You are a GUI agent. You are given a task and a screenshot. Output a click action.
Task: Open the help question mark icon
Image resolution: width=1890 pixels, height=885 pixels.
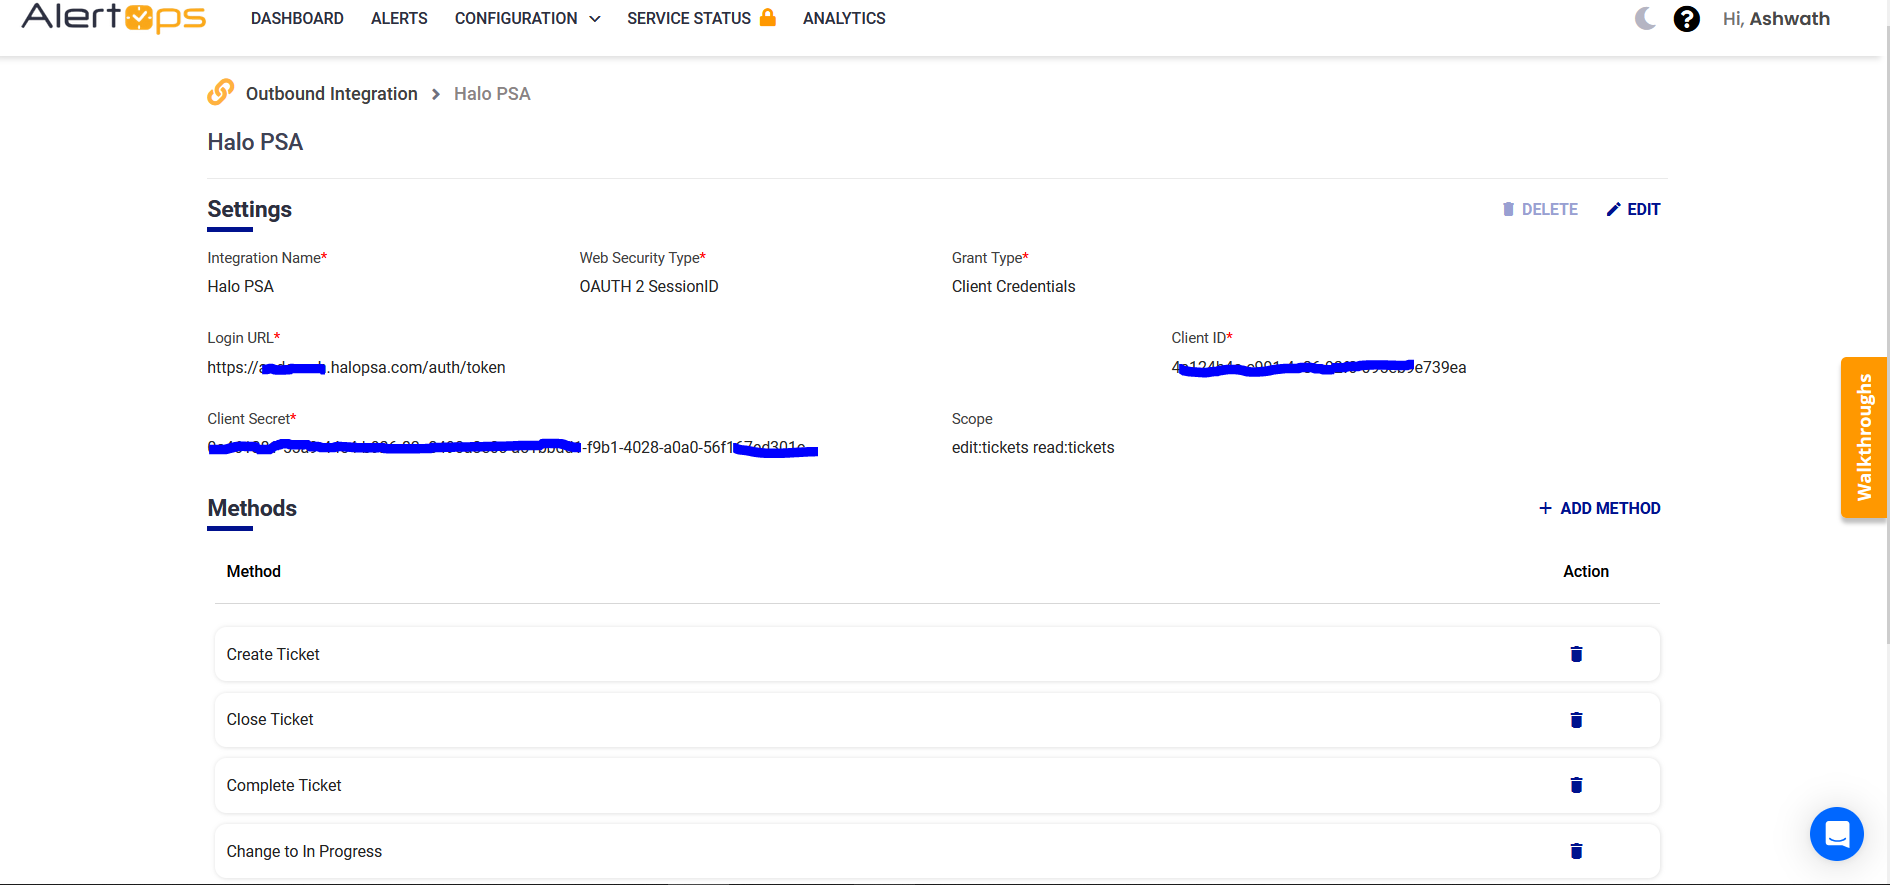(x=1686, y=19)
